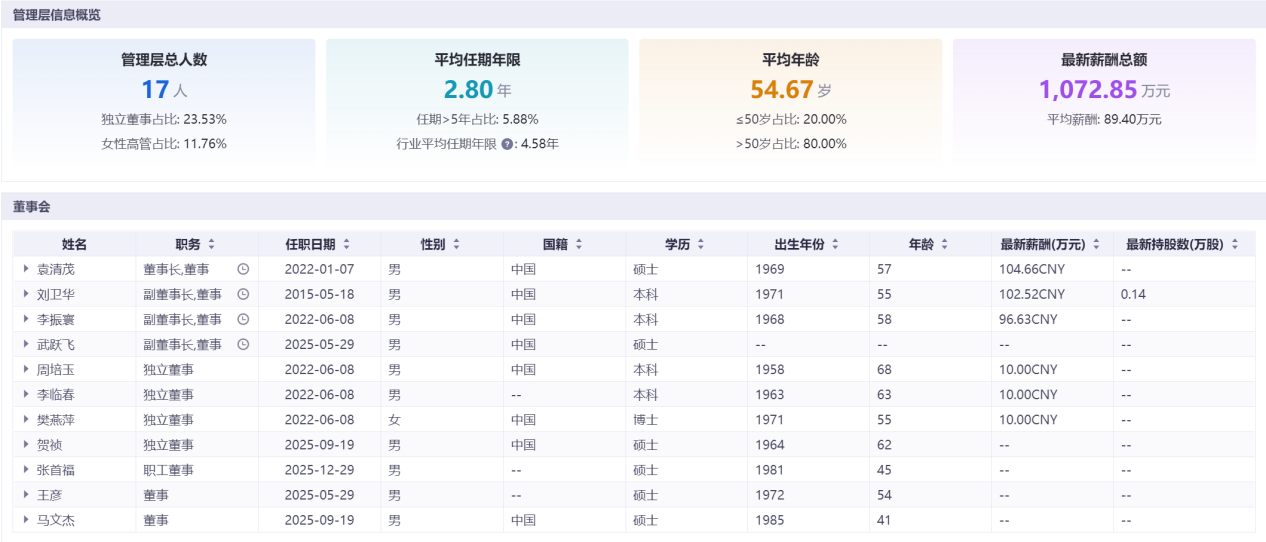
Task: Expand the row for 袁清茂
Action: [x=27, y=269]
